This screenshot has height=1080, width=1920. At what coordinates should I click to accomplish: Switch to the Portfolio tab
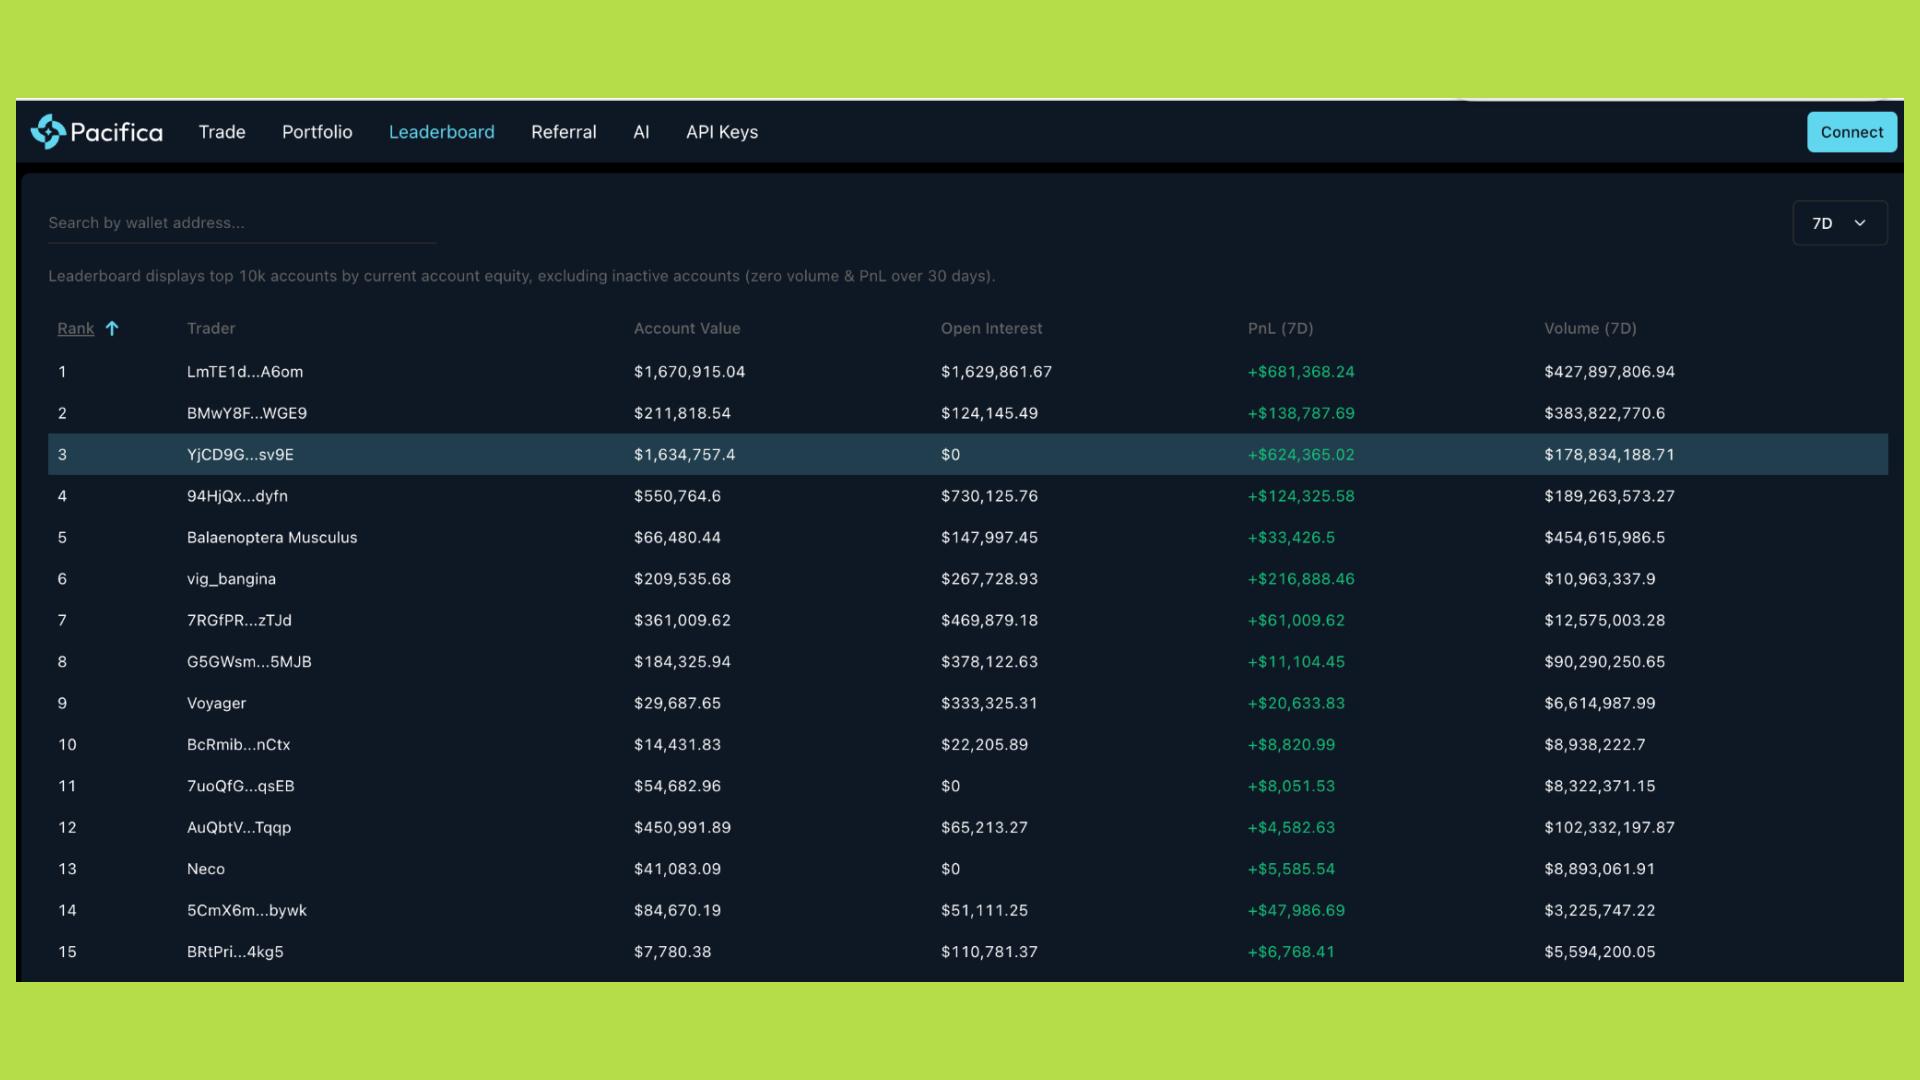(x=317, y=132)
